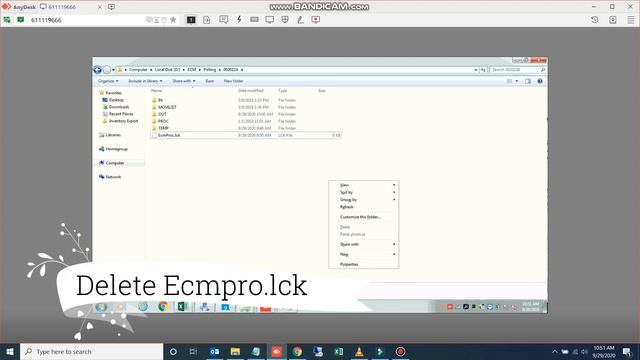
Task: Open the AnyDesk hamburger main menu
Action: [631, 20]
